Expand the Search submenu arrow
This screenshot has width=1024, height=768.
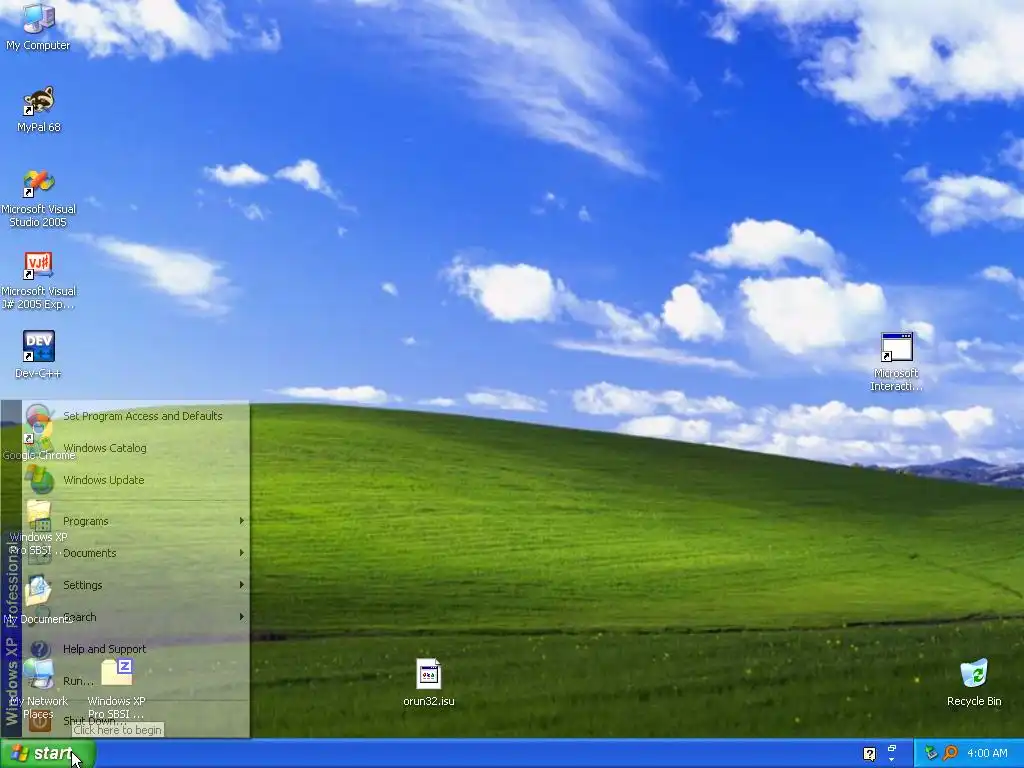242,616
